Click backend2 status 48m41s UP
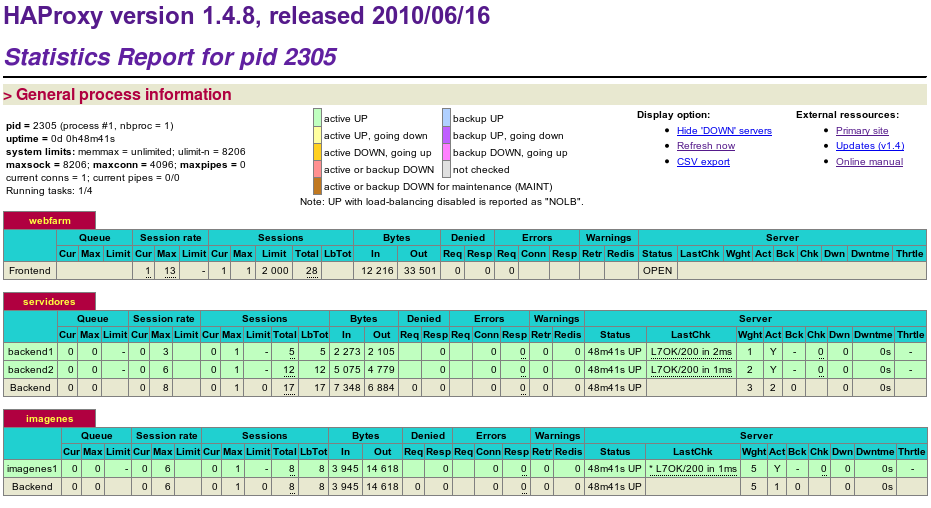 615,370
